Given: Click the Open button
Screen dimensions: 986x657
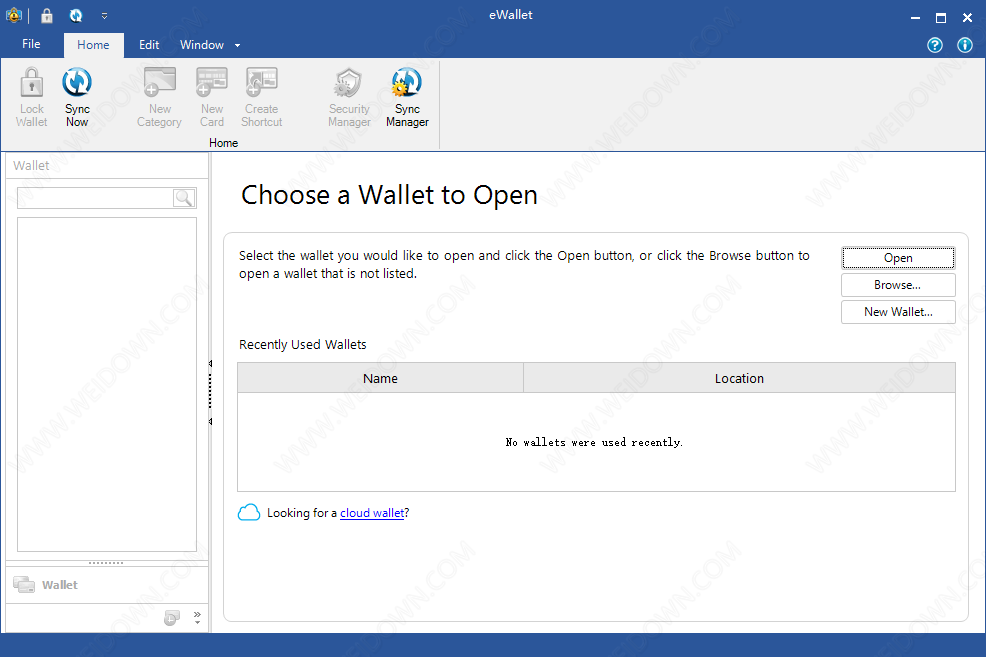Looking at the screenshot, I should click(x=898, y=258).
